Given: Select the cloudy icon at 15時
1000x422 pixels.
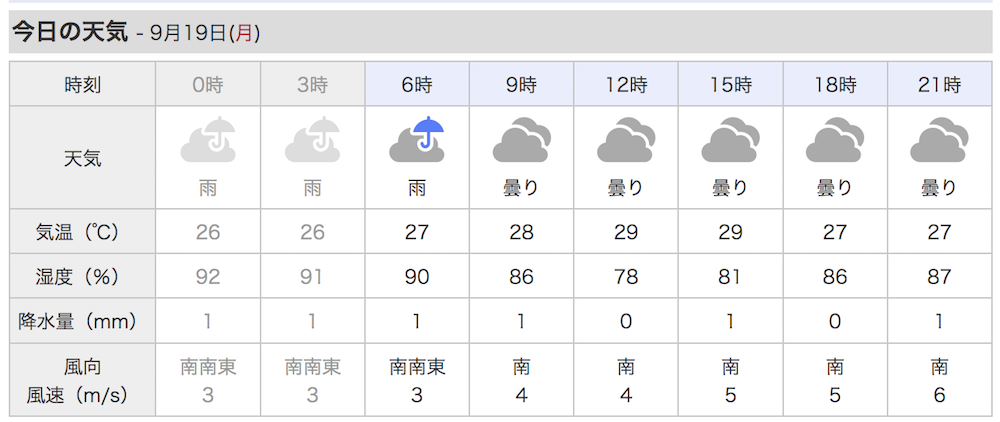Looking at the screenshot, I should 730,140.
